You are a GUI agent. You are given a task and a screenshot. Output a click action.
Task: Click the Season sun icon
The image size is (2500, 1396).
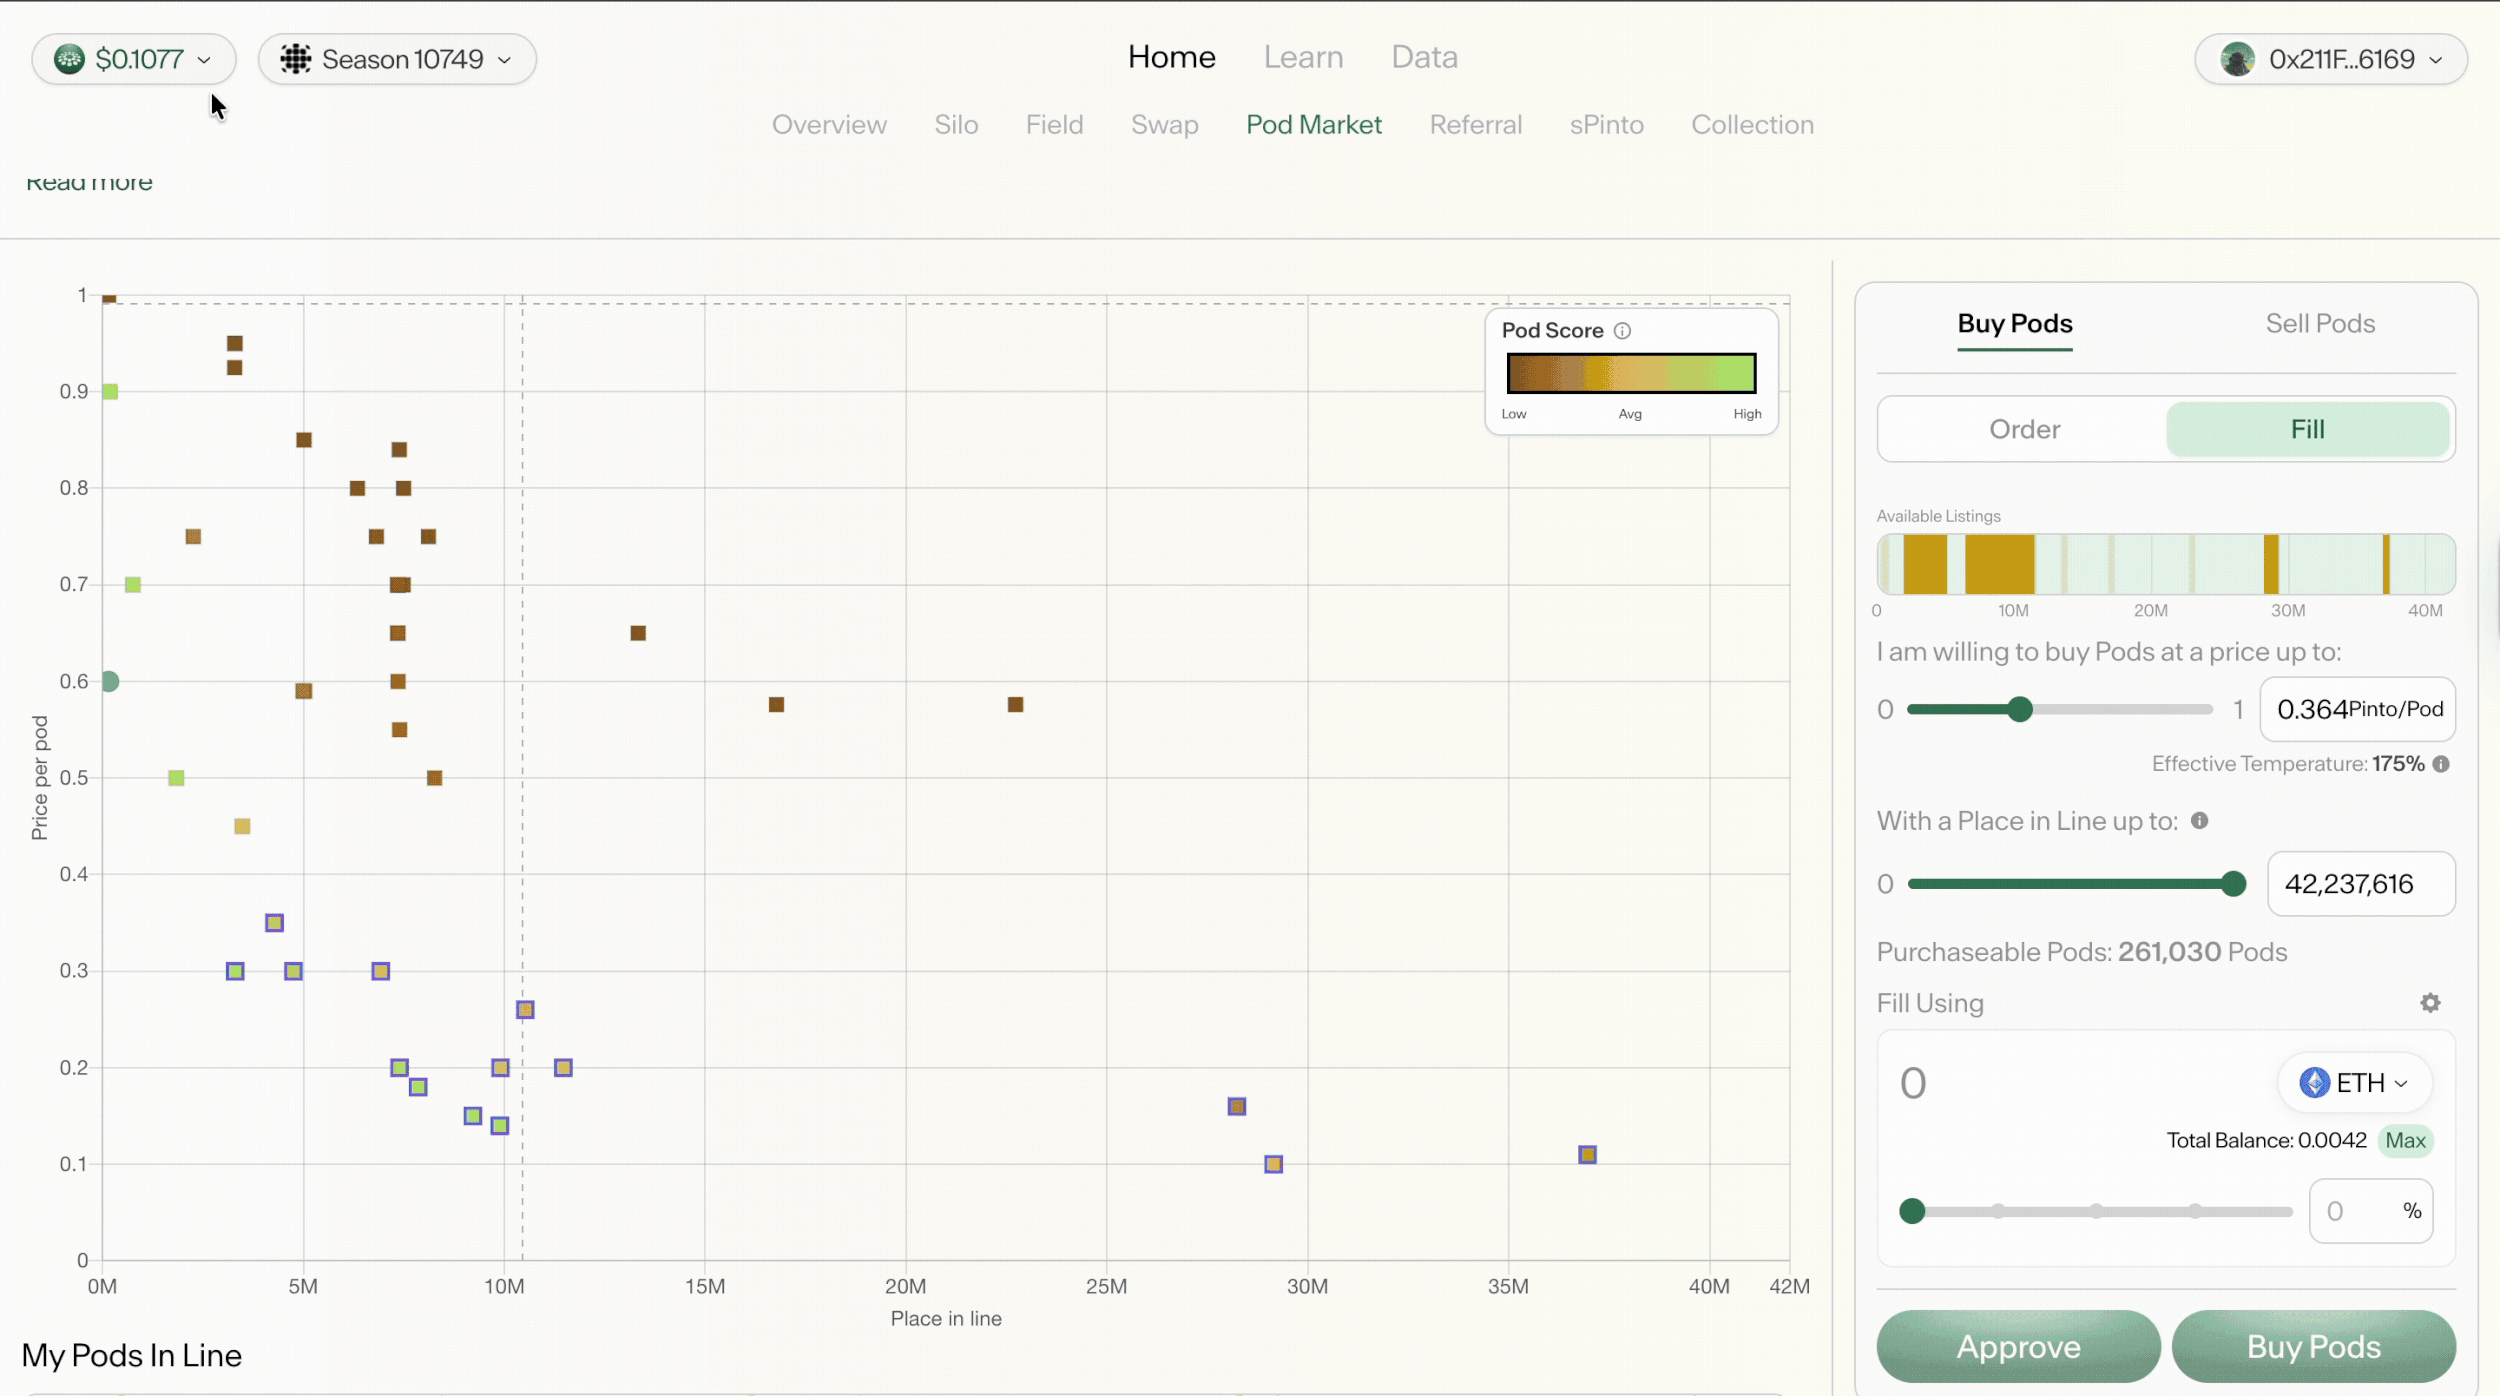295,59
